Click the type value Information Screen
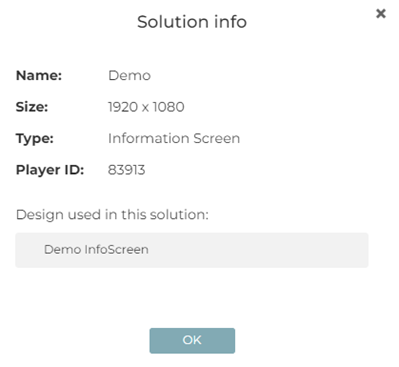Screen dimensions: 399x367 (x=174, y=138)
